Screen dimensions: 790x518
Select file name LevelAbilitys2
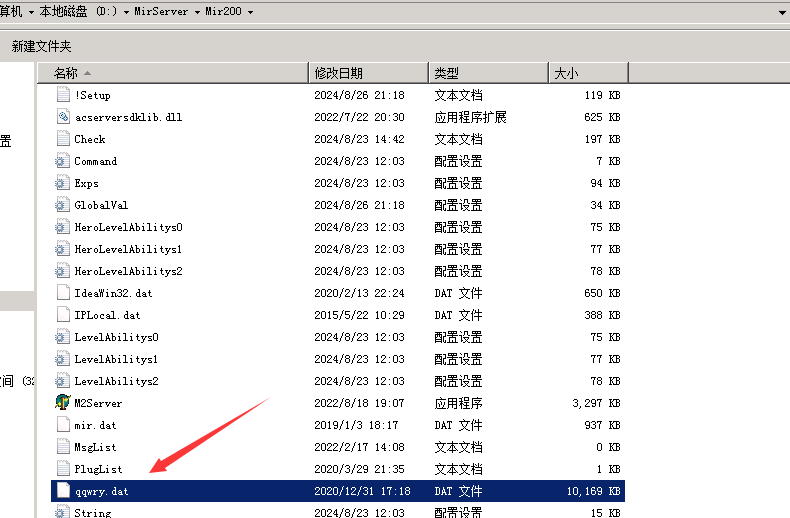pyautogui.click(x=116, y=381)
